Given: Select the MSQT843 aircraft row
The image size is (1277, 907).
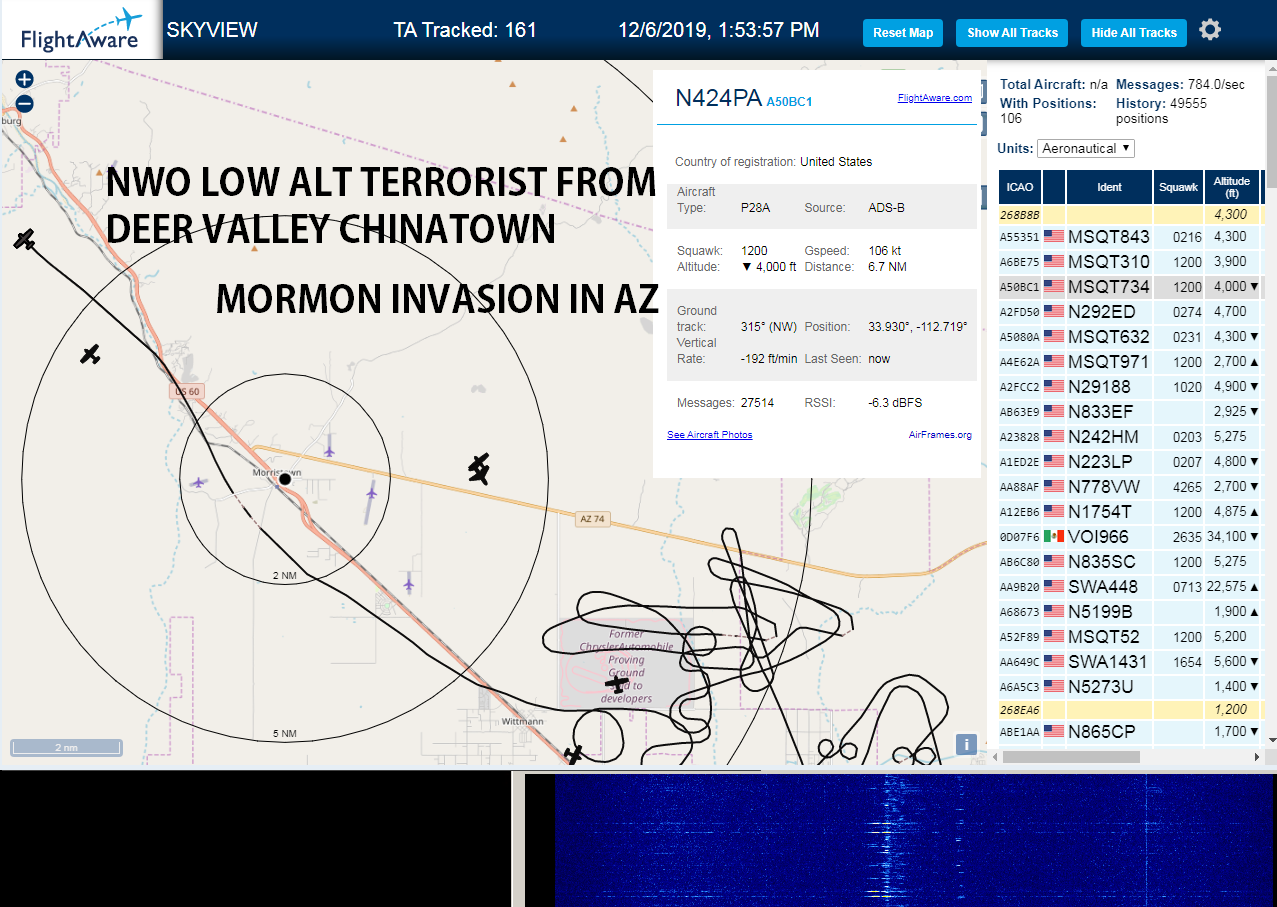Looking at the screenshot, I should [1130, 237].
